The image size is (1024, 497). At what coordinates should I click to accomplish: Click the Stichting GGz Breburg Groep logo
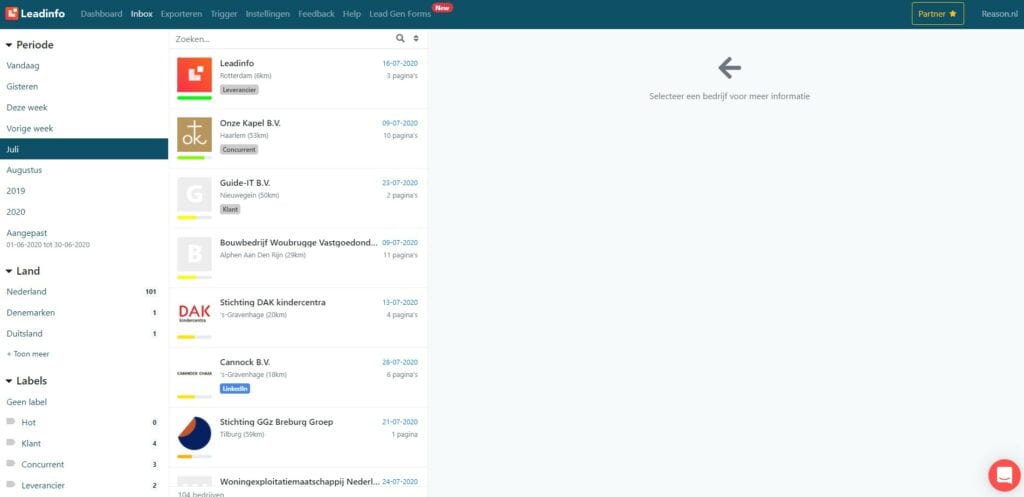tap(195, 434)
